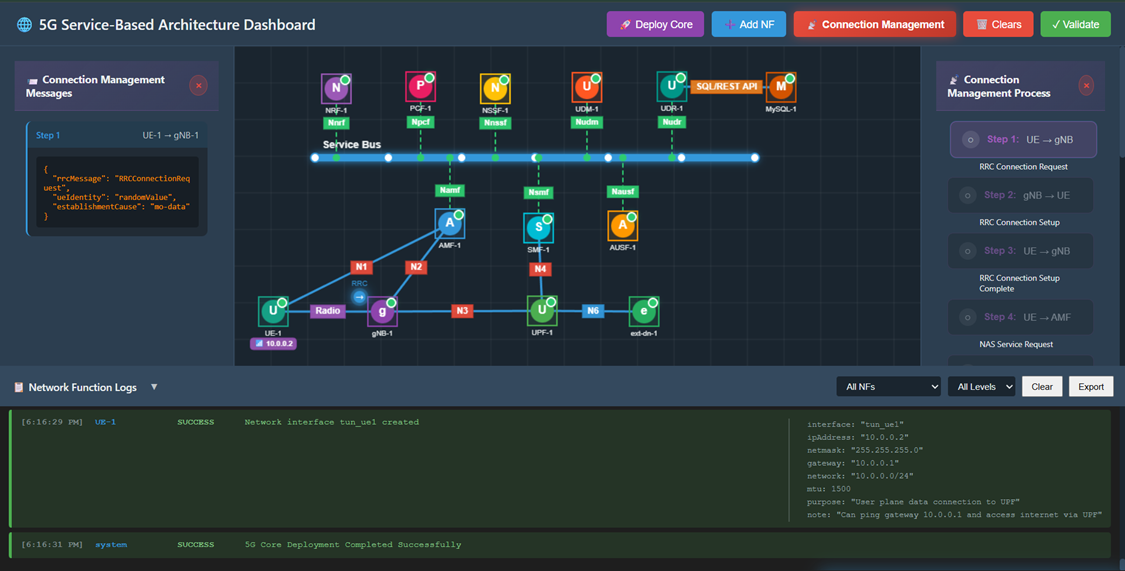This screenshot has width=1125, height=571.
Task: Select the gNB-1 base station node
Action: tap(381, 312)
